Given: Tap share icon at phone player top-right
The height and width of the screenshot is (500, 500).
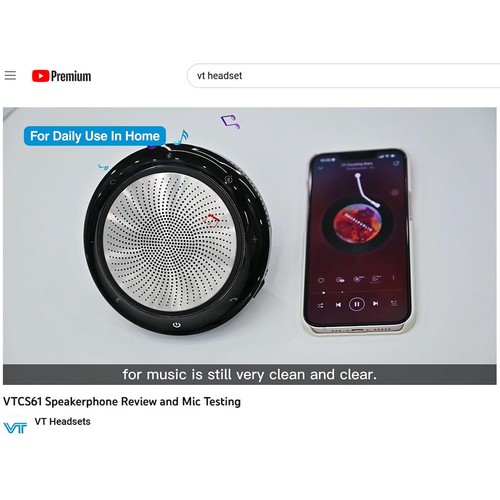Looking at the screenshot, I should (396, 163).
